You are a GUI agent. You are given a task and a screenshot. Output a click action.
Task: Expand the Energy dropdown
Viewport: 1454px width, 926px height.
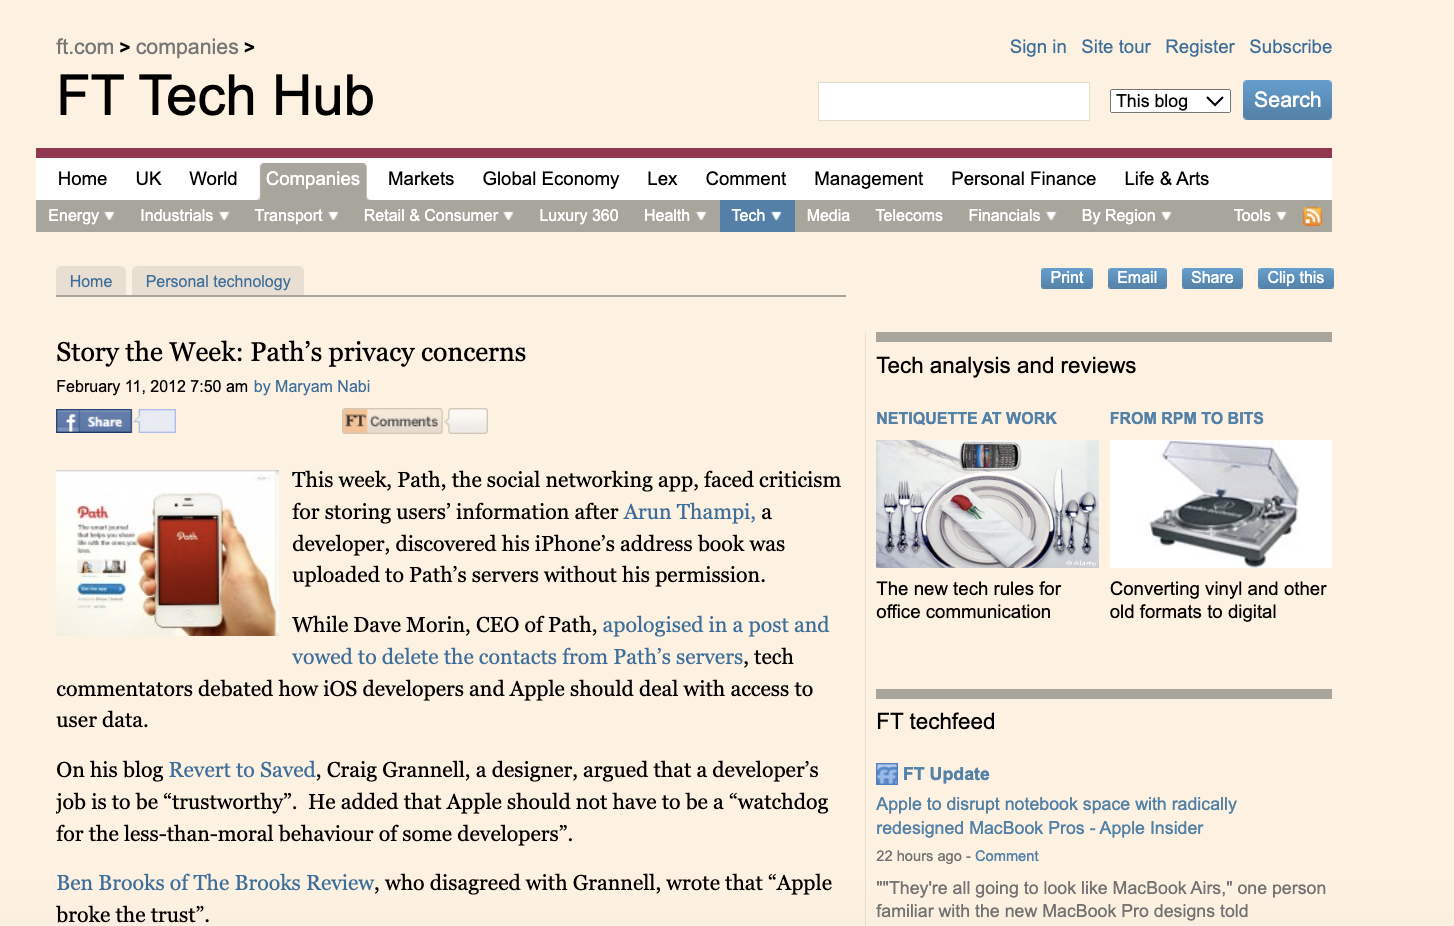coord(80,215)
